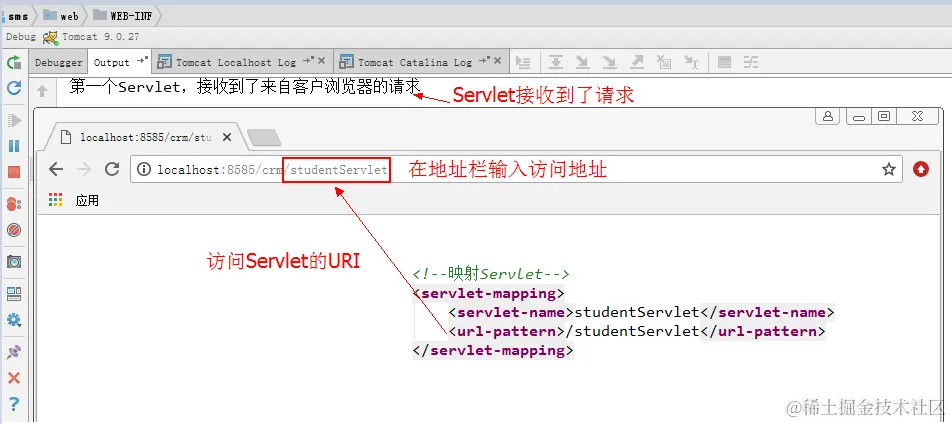Click the Force Step Into icon
Image resolution: width=952 pixels, height=424 pixels.
[x=610, y=62]
